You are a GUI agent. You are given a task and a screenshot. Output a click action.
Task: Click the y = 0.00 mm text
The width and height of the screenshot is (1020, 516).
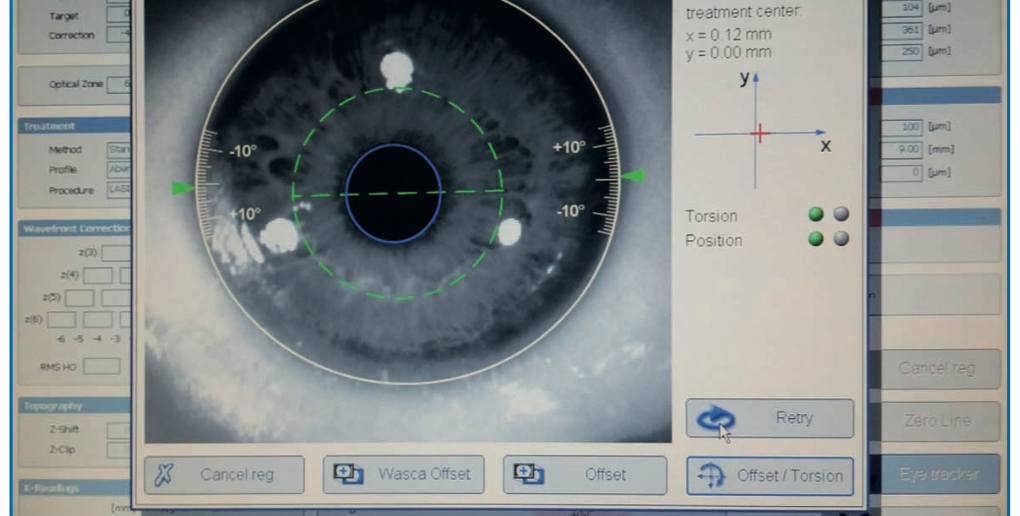pyautogui.click(x=729, y=52)
